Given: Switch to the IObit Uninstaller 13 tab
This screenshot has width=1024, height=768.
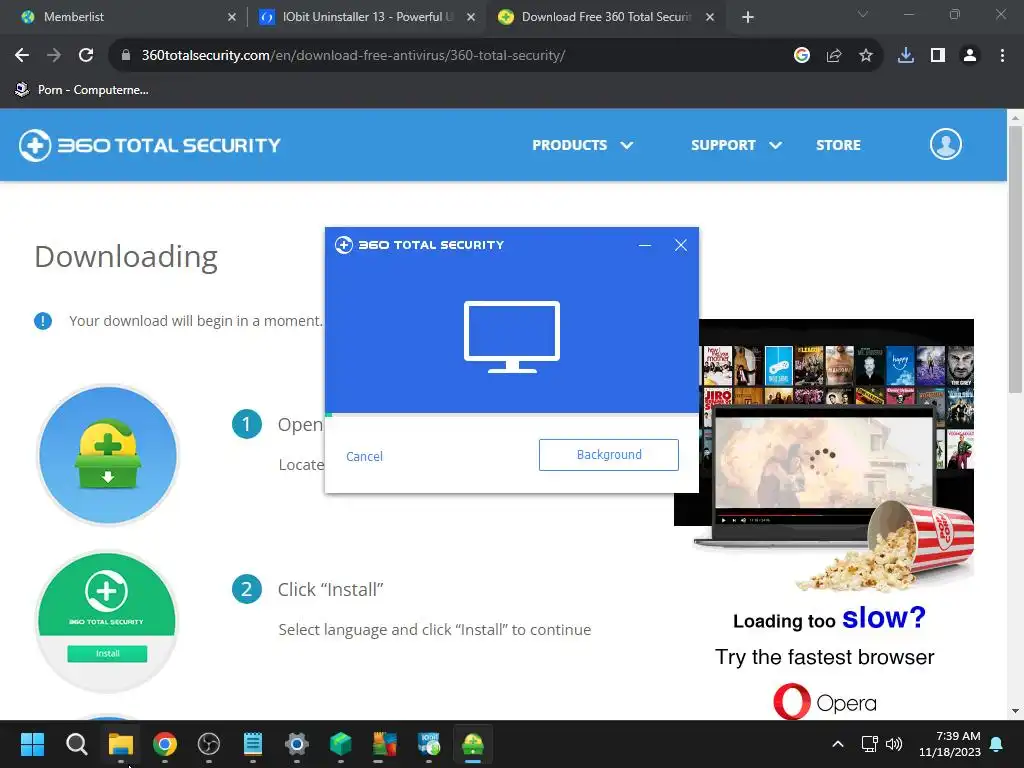Looking at the screenshot, I should (x=368, y=17).
